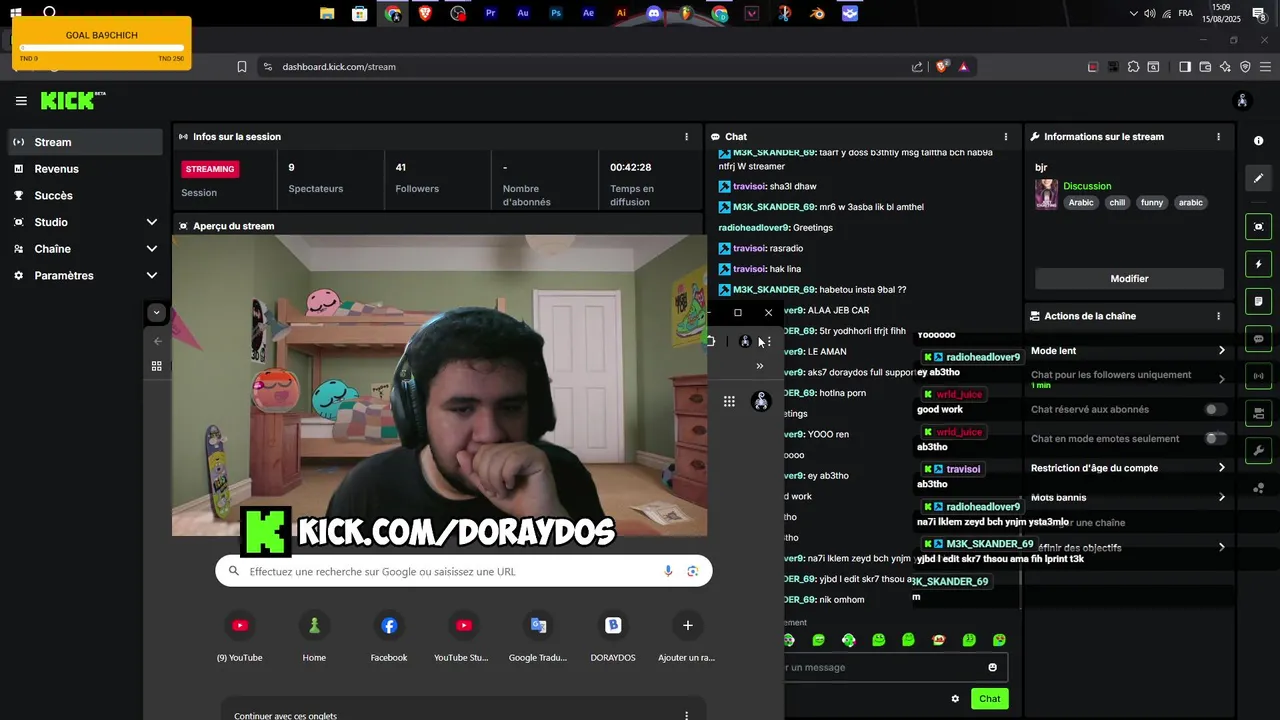Screen dimensions: 1280x720
Task: Open Blender from taskbar
Action: [817, 14]
